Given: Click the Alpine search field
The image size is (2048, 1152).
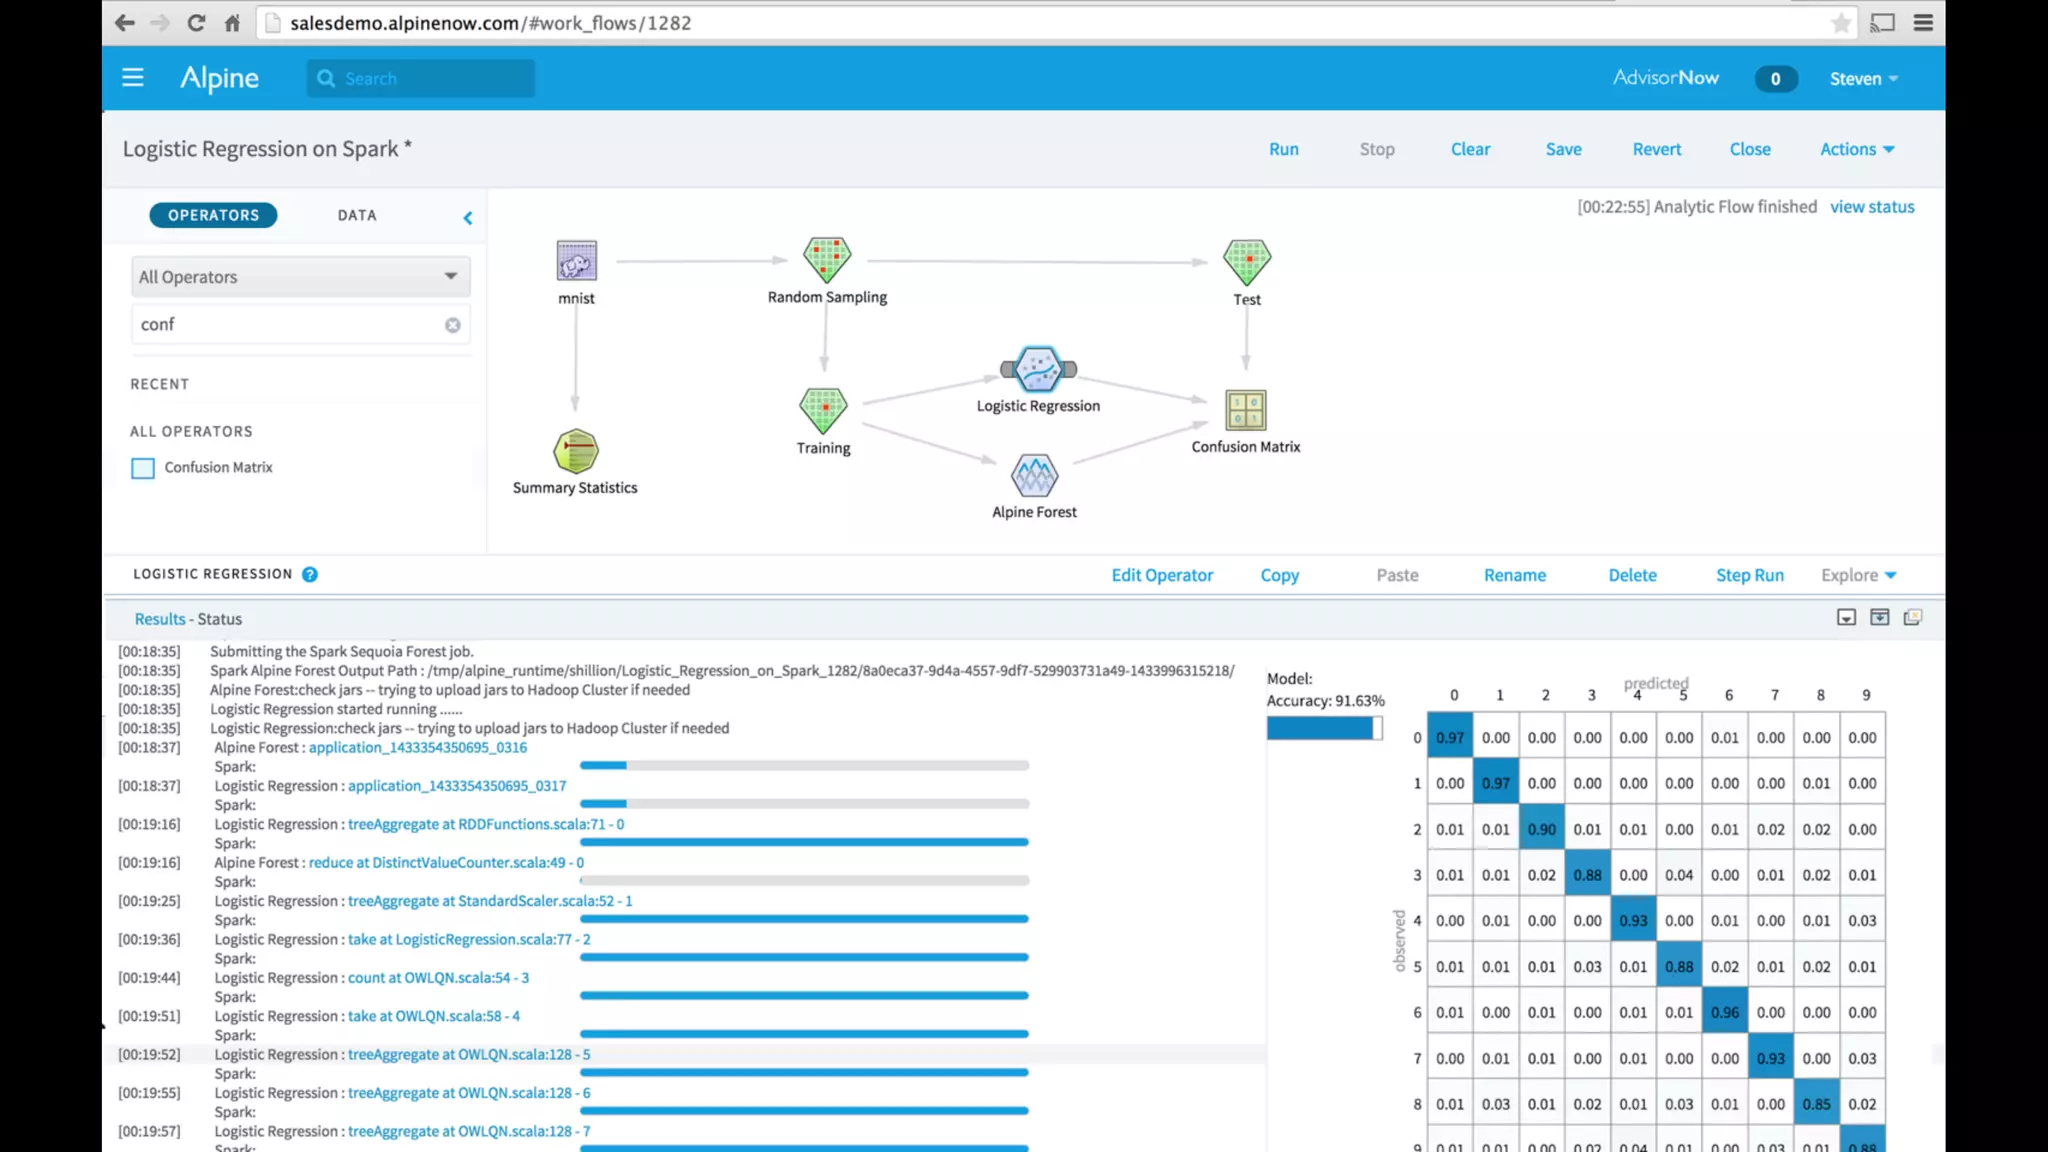Looking at the screenshot, I should point(430,79).
